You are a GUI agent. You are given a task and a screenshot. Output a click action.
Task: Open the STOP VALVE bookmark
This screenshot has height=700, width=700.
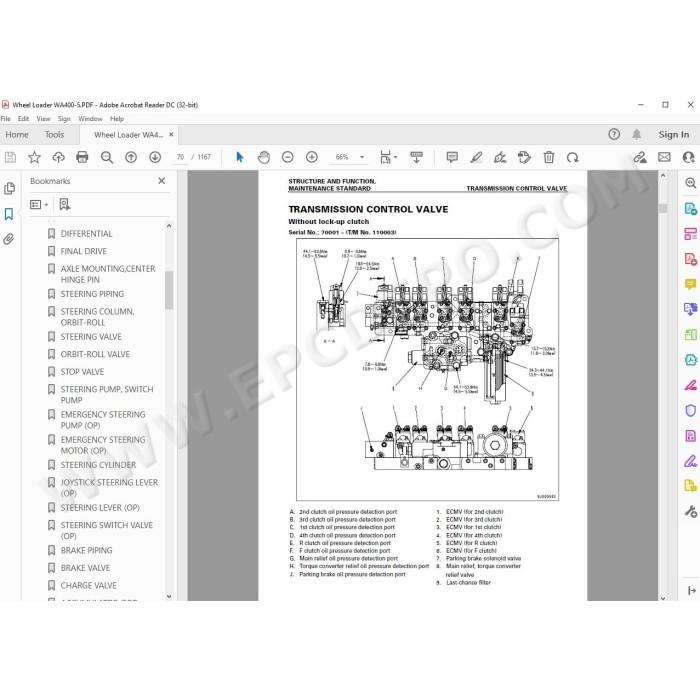(x=82, y=371)
